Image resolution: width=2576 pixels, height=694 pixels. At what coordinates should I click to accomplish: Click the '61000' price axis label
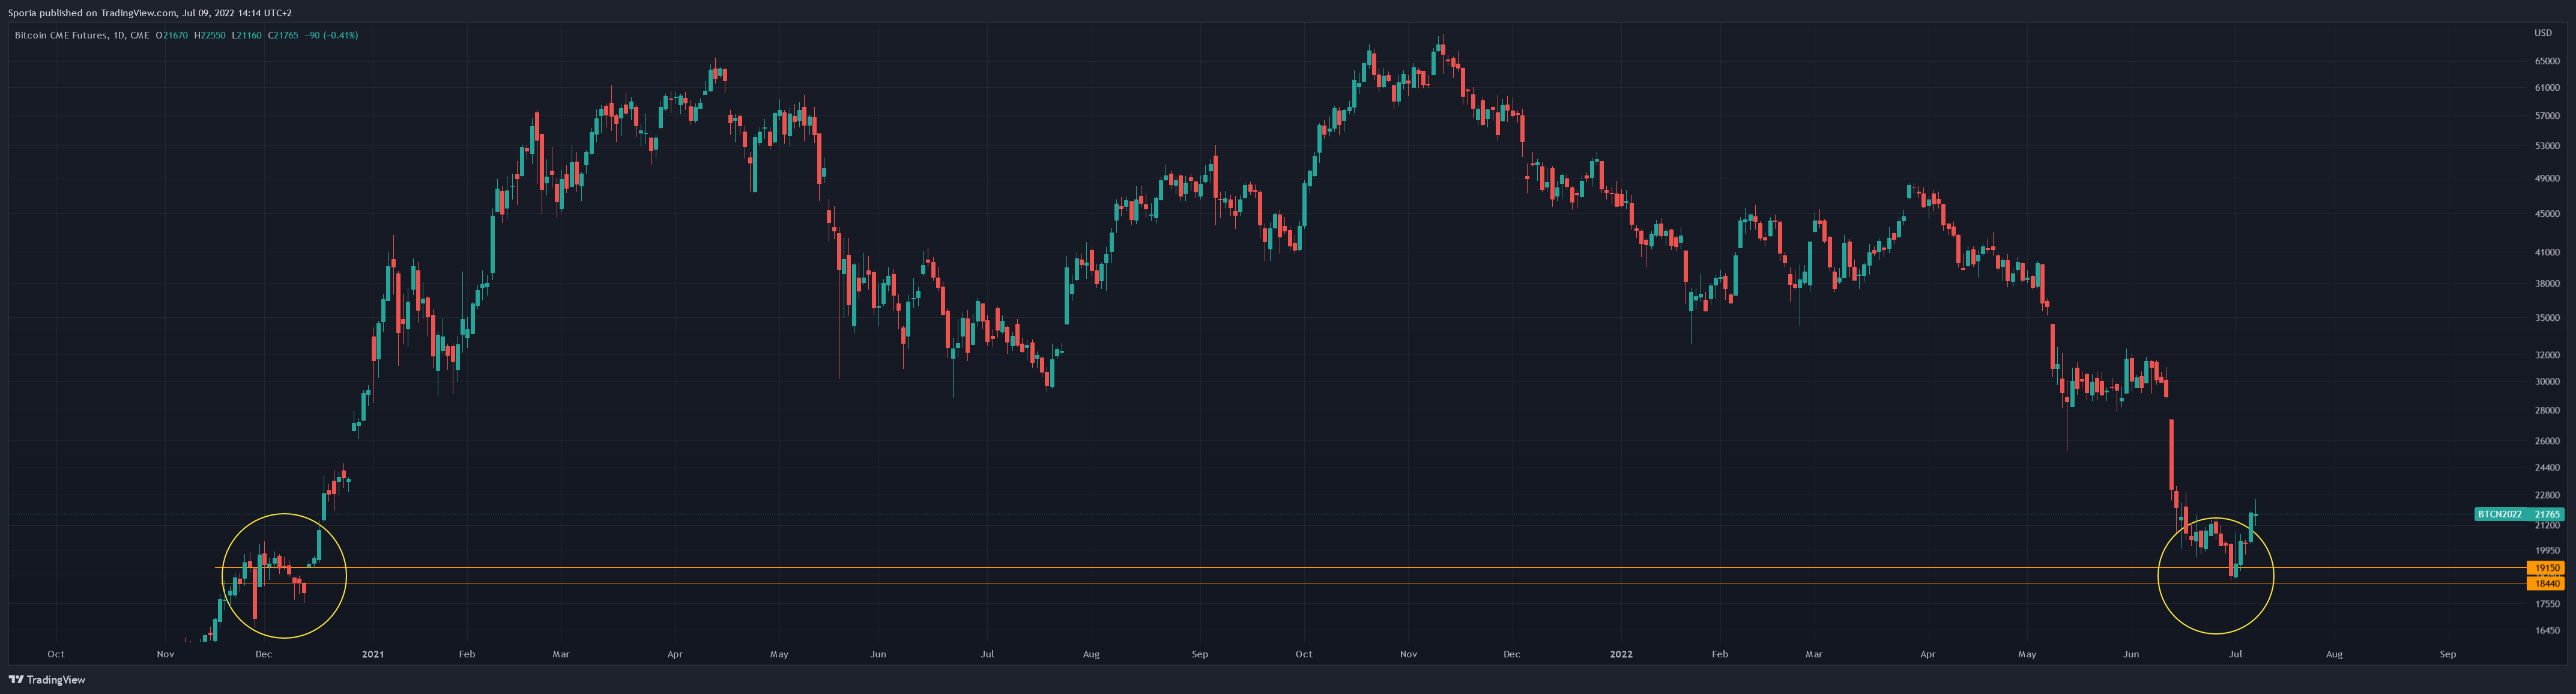point(2547,88)
